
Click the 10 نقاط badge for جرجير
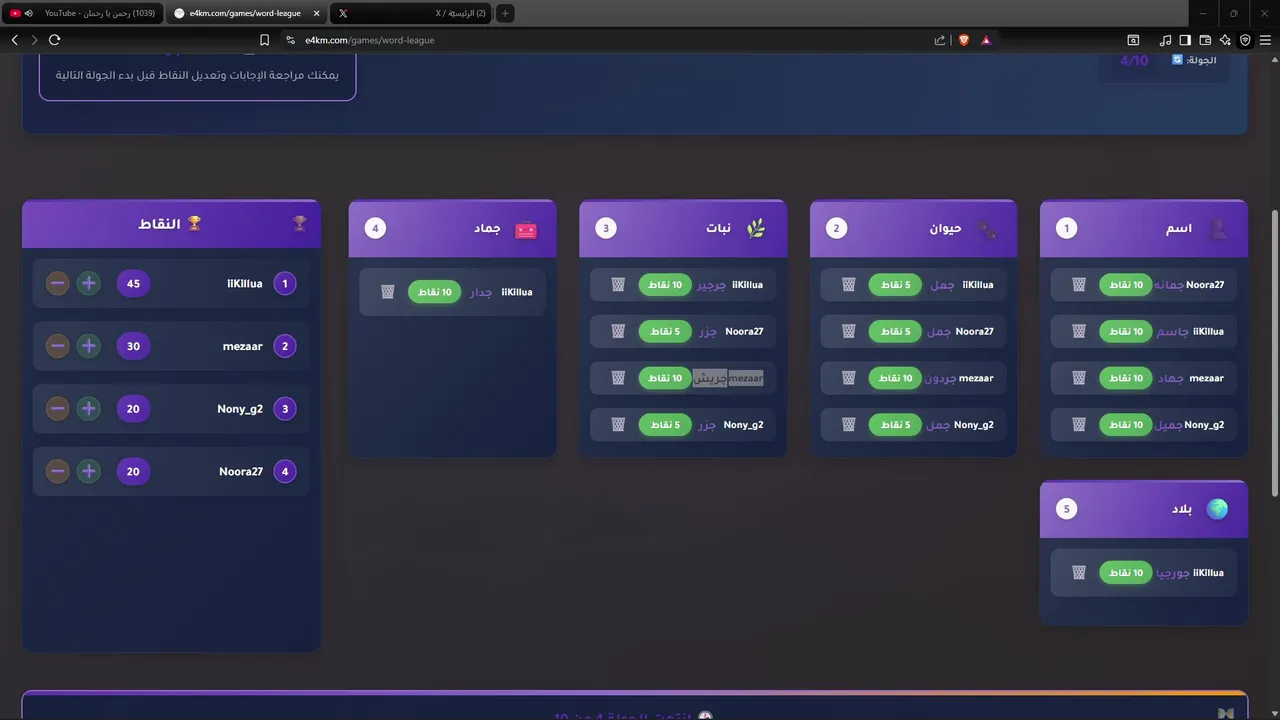coord(665,285)
